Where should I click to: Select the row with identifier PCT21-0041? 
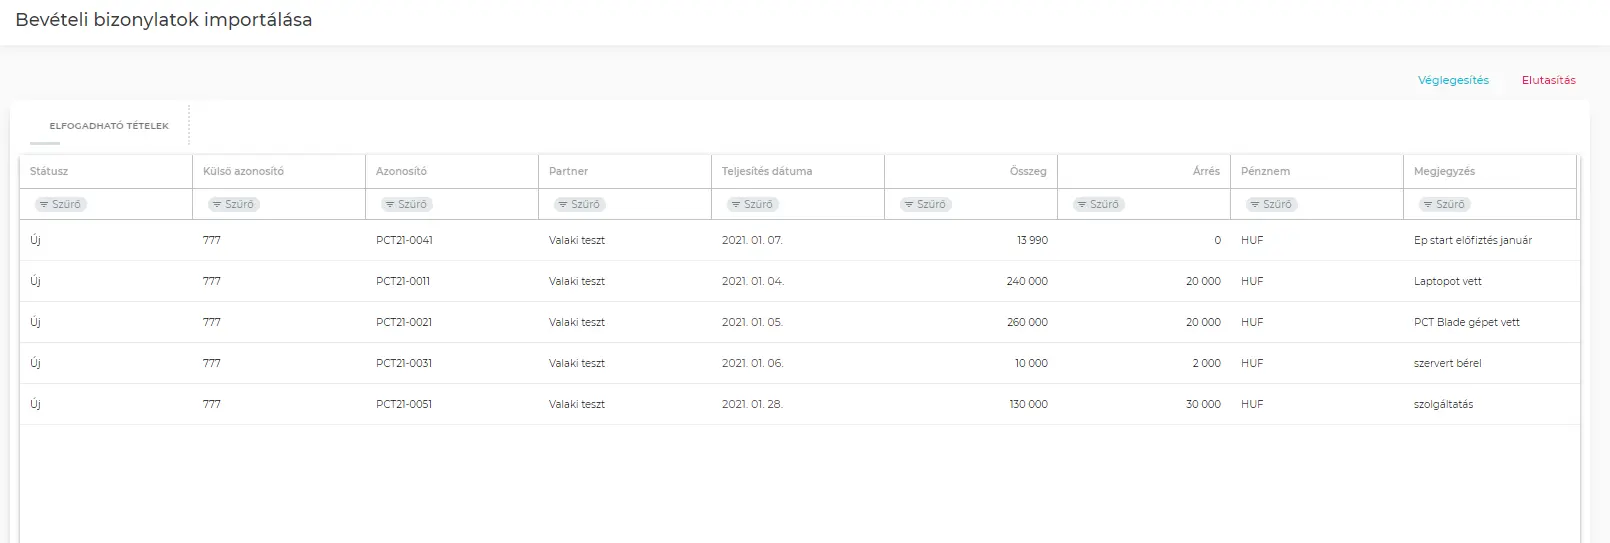pos(404,240)
